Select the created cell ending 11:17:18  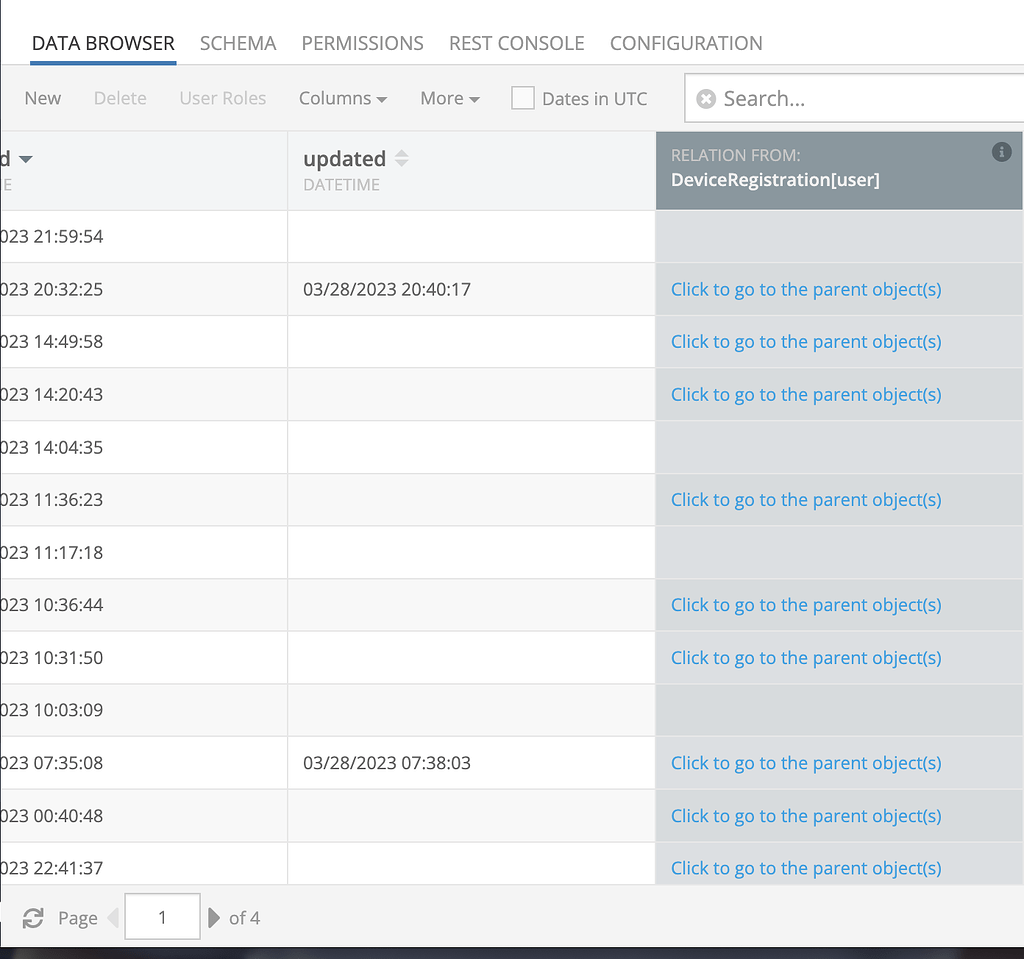click(143, 553)
